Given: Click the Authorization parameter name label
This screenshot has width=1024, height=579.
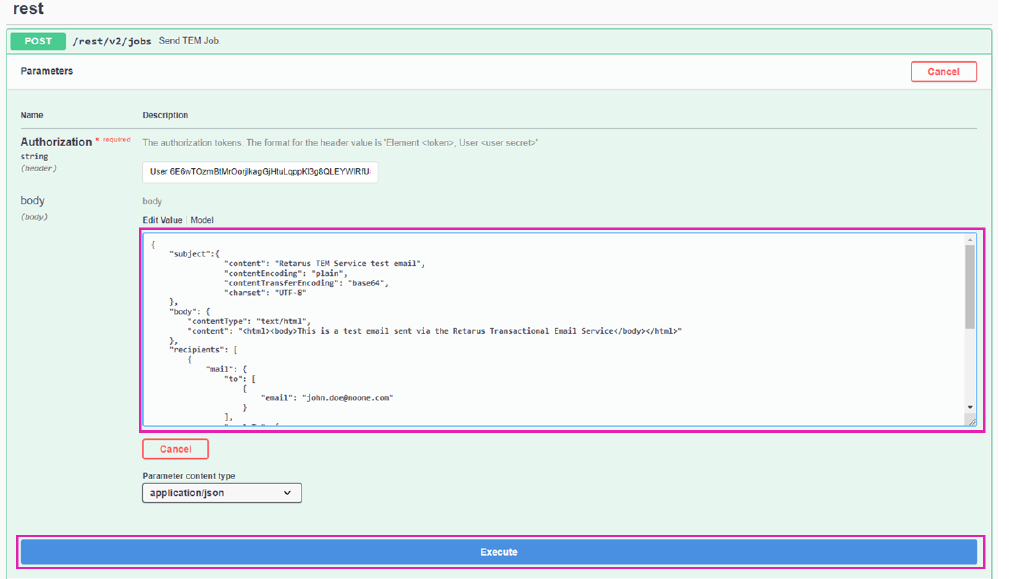Looking at the screenshot, I should [x=56, y=142].
